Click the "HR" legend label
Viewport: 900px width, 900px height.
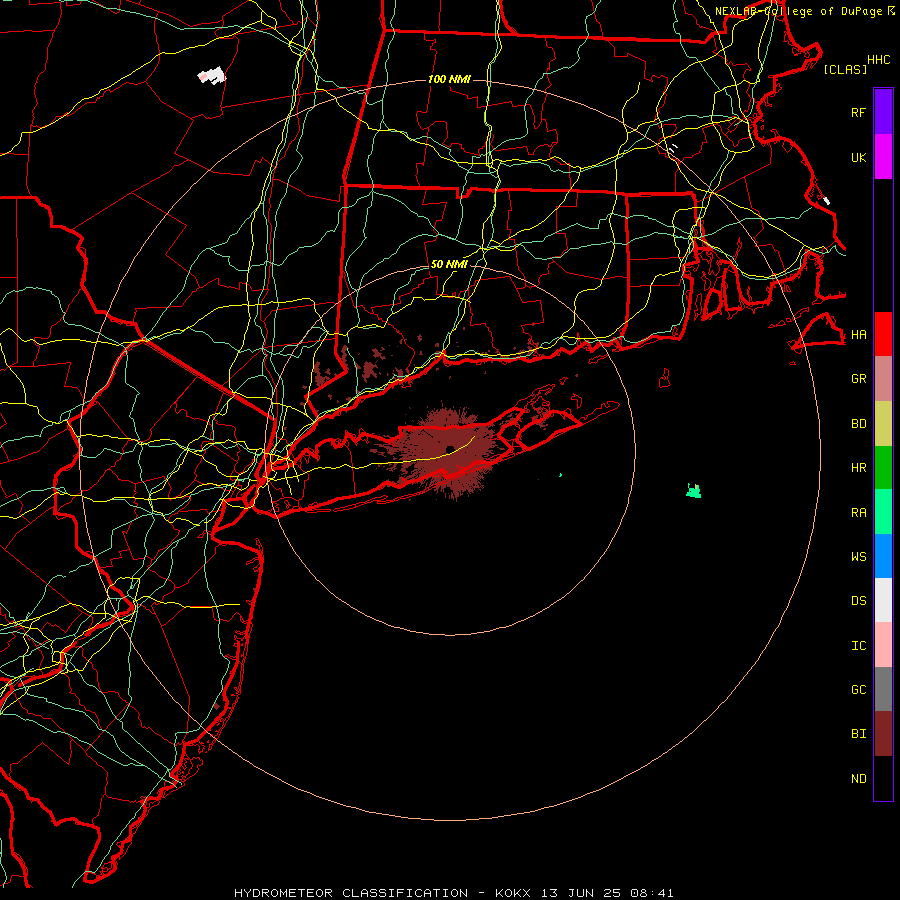click(858, 468)
